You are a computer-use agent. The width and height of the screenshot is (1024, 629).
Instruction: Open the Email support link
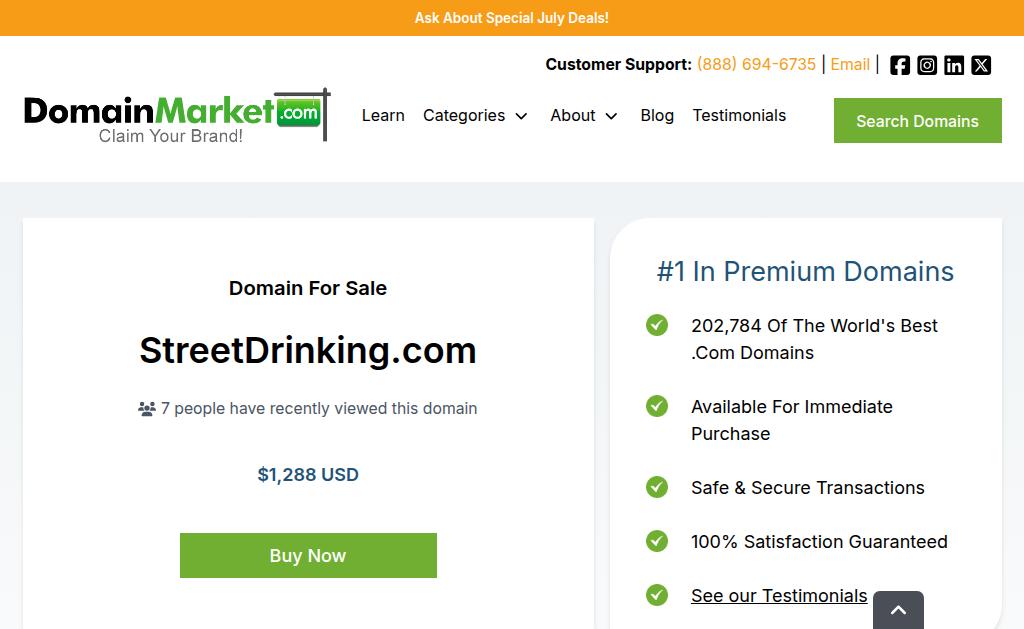(x=850, y=65)
